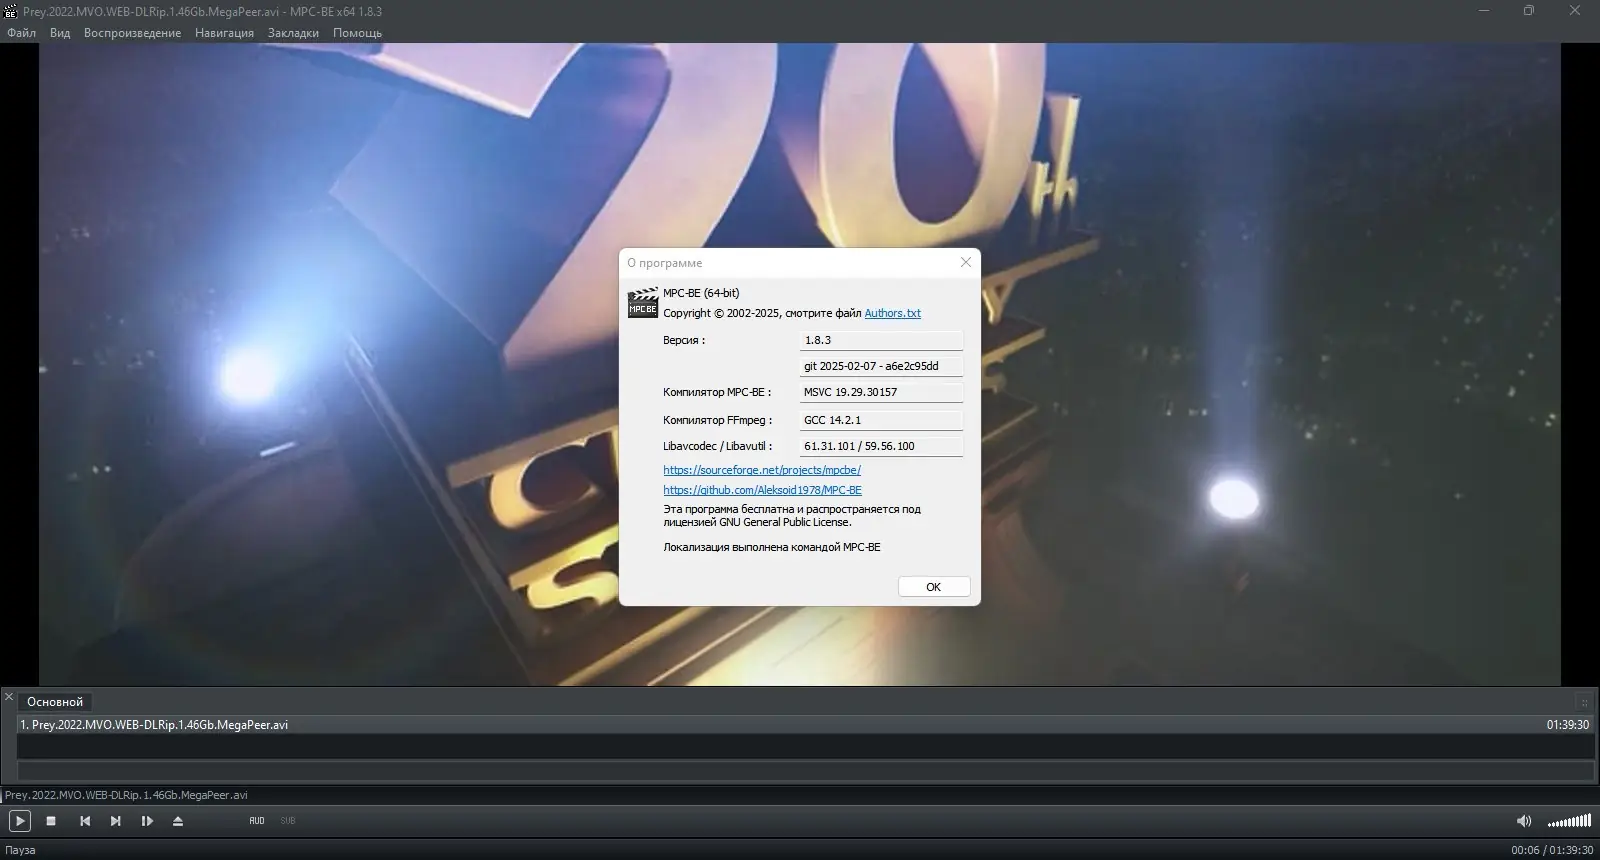Click the Локализация выполнена командой MPC-BE text
Viewport: 1600px width, 860px height.
click(772, 547)
